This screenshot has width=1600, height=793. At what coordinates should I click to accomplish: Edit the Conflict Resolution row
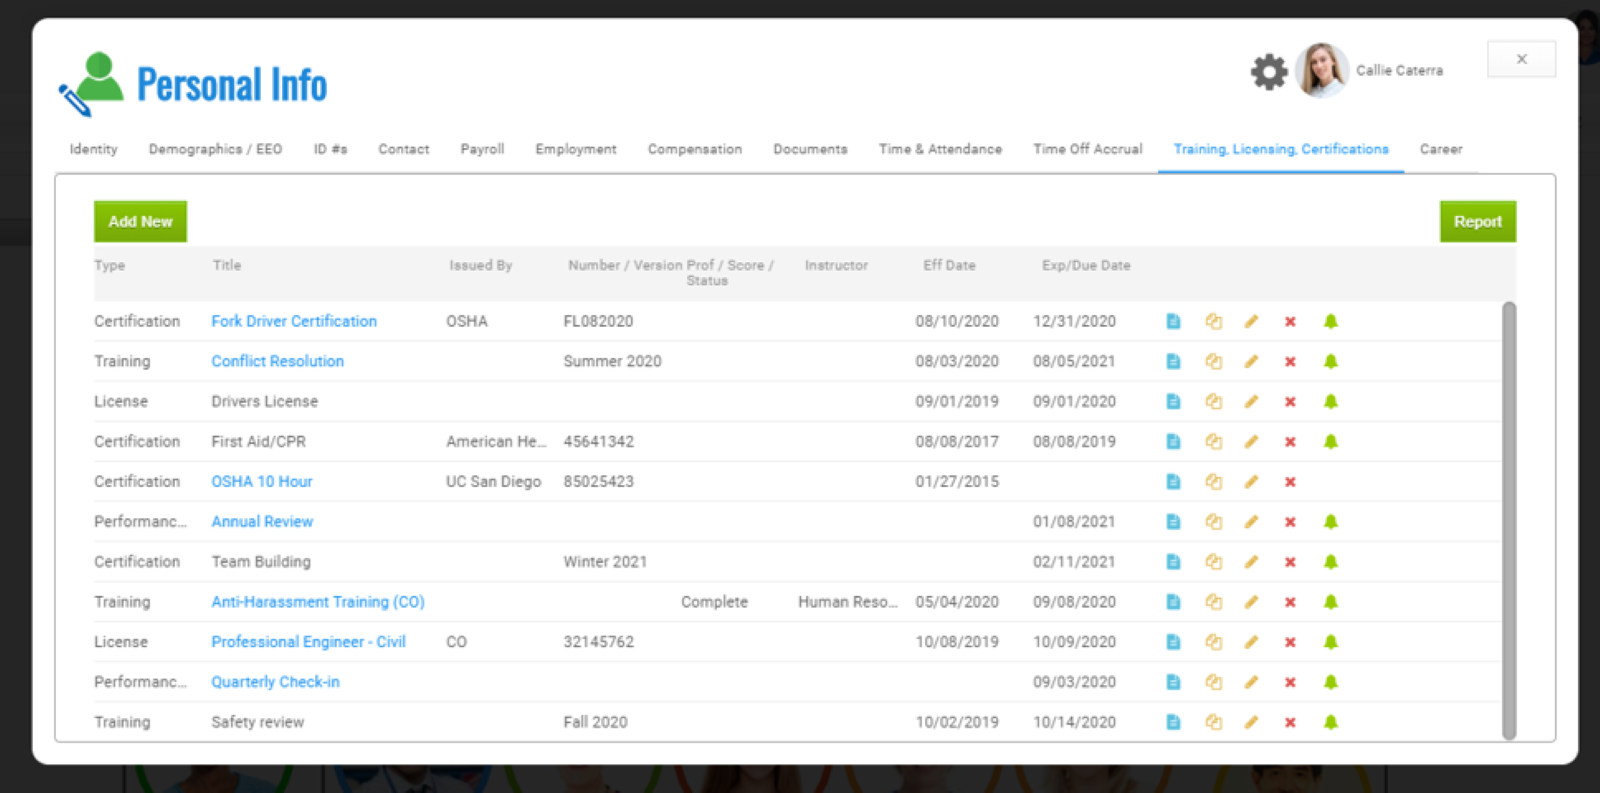[1251, 361]
